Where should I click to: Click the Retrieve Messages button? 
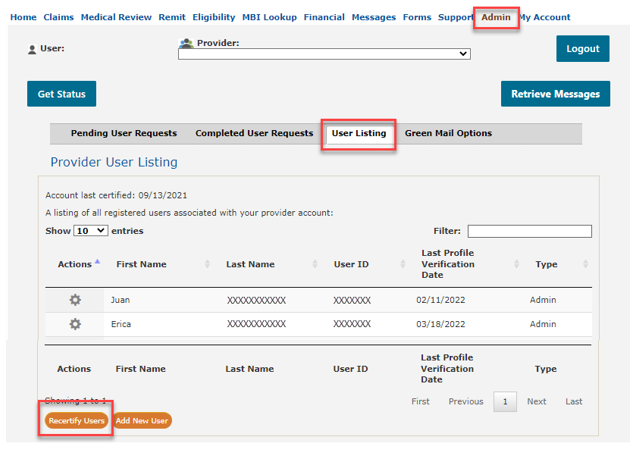click(x=555, y=94)
